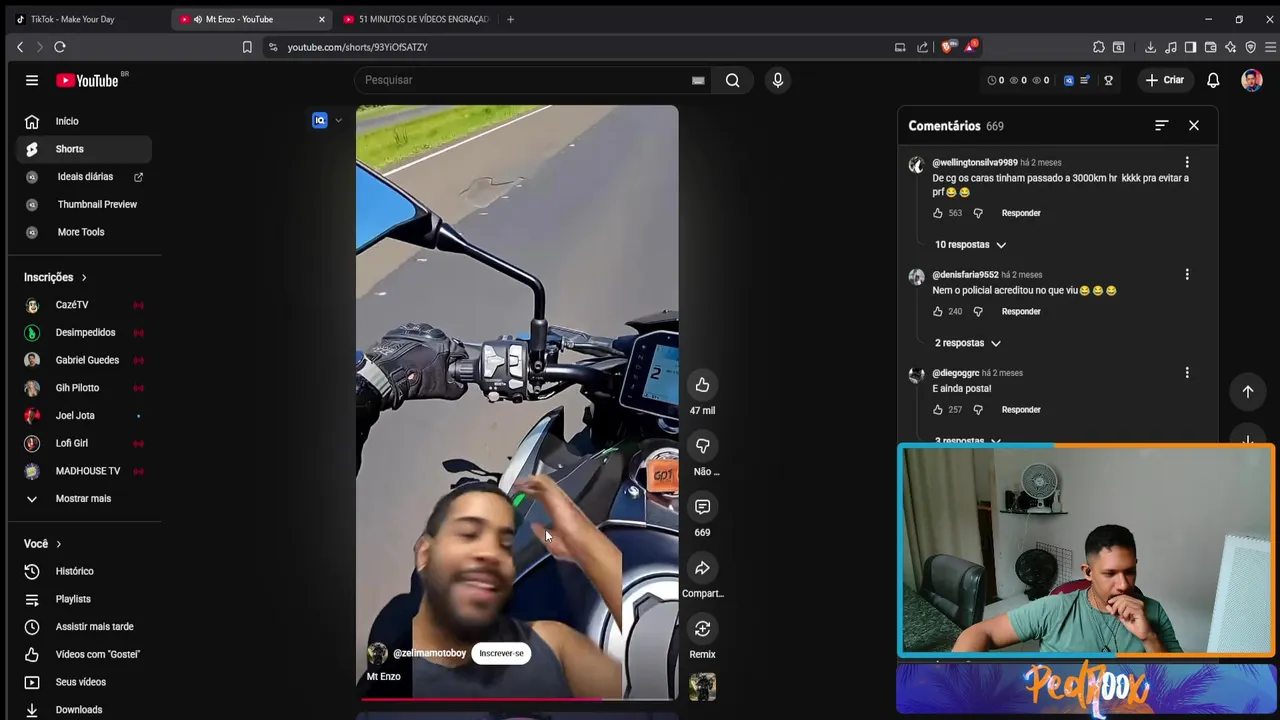Go back in browser history
This screenshot has height=720, width=1280.
(20, 47)
